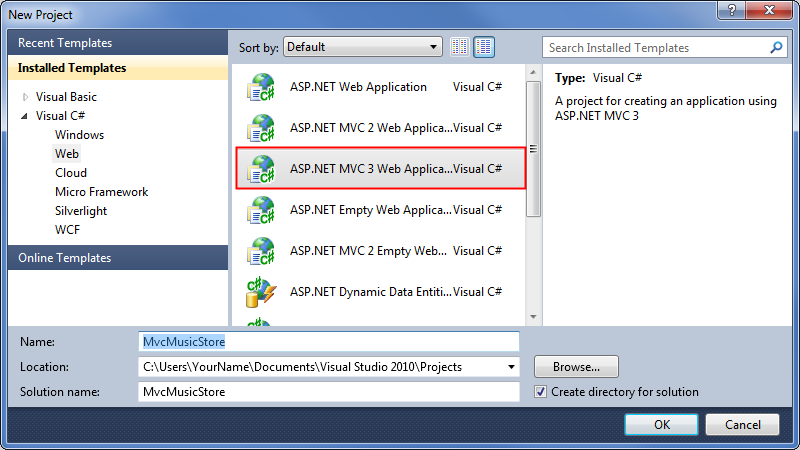This screenshot has height=450, width=800.
Task: Pick the ASP.NET Empty Web Application icon
Action: [261, 210]
